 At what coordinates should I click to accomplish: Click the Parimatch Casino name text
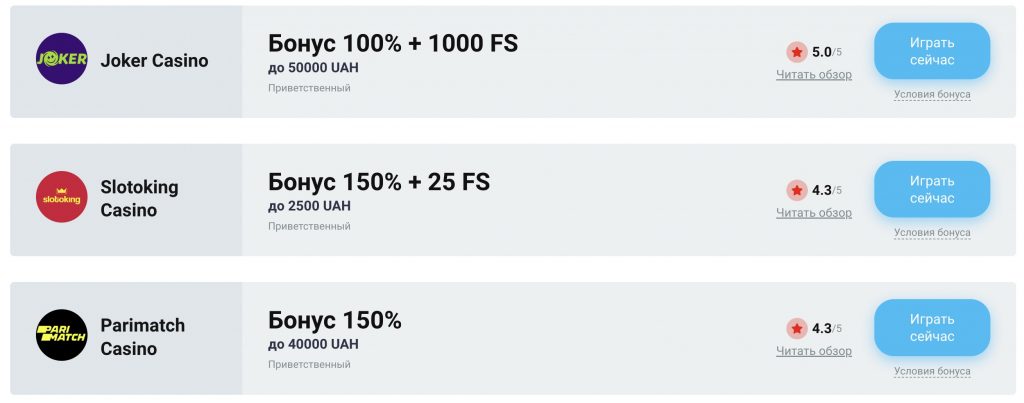[x=142, y=337]
